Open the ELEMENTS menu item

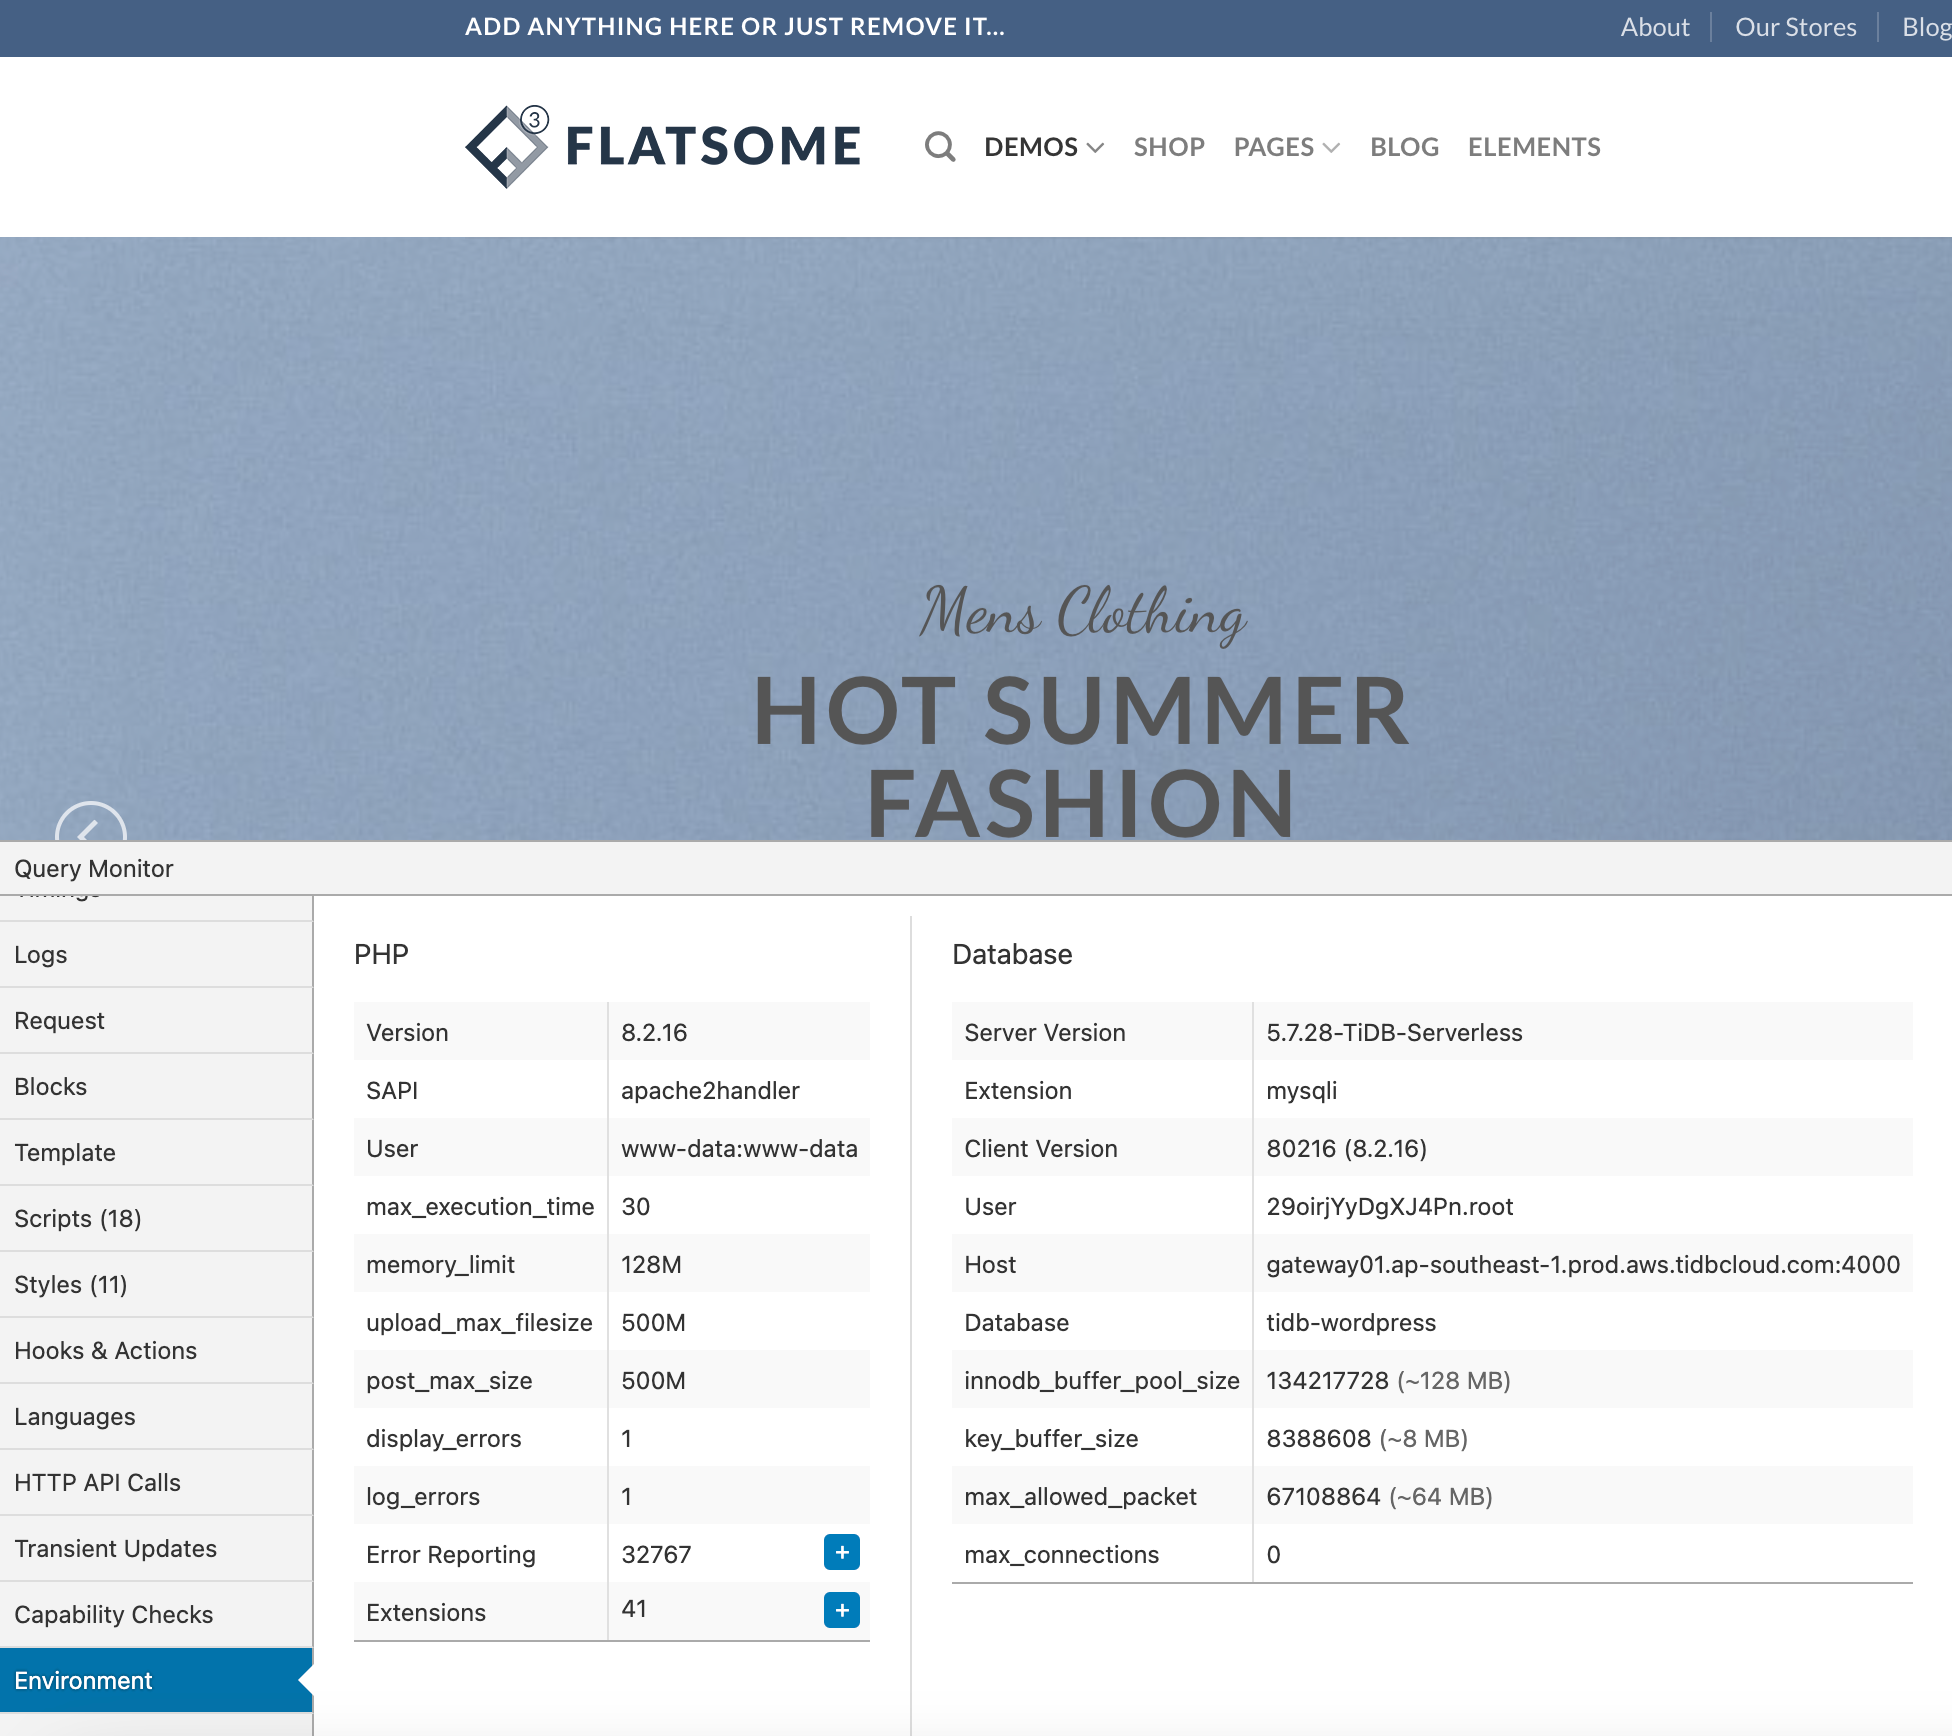click(x=1534, y=147)
